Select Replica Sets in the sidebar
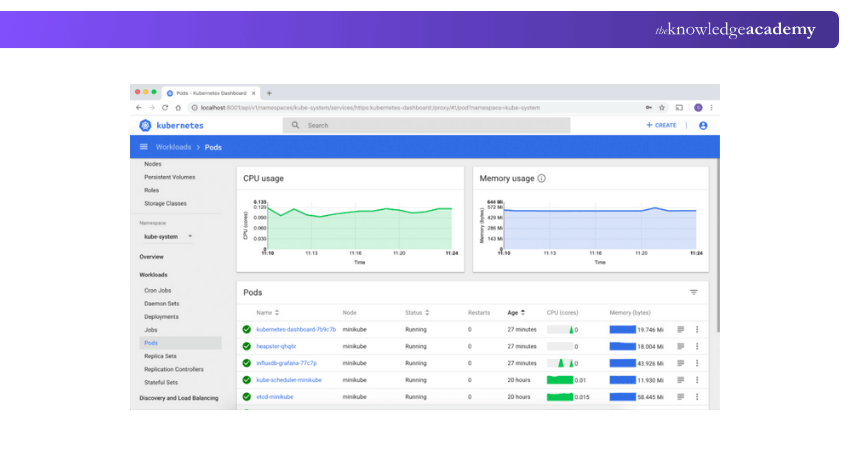 point(160,355)
